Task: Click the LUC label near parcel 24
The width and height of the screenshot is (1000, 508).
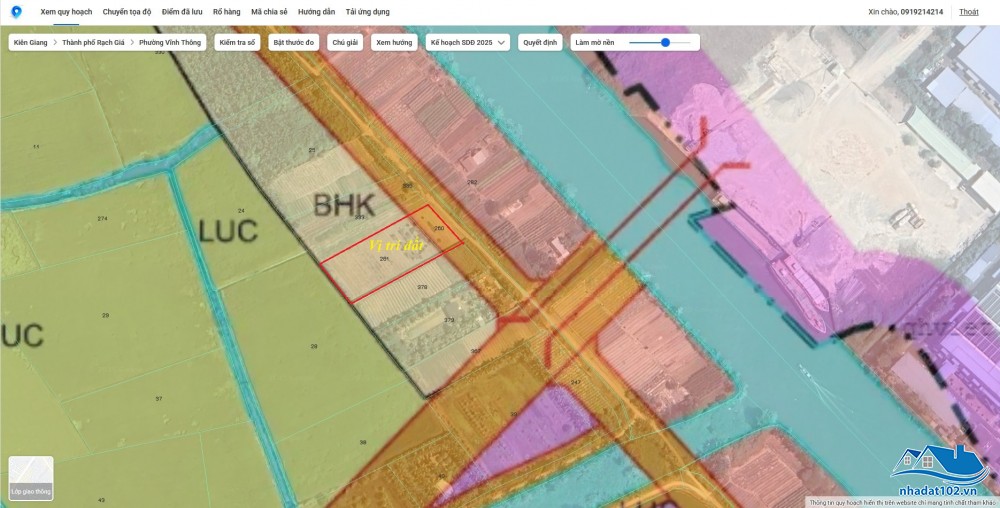Action: coord(228,231)
